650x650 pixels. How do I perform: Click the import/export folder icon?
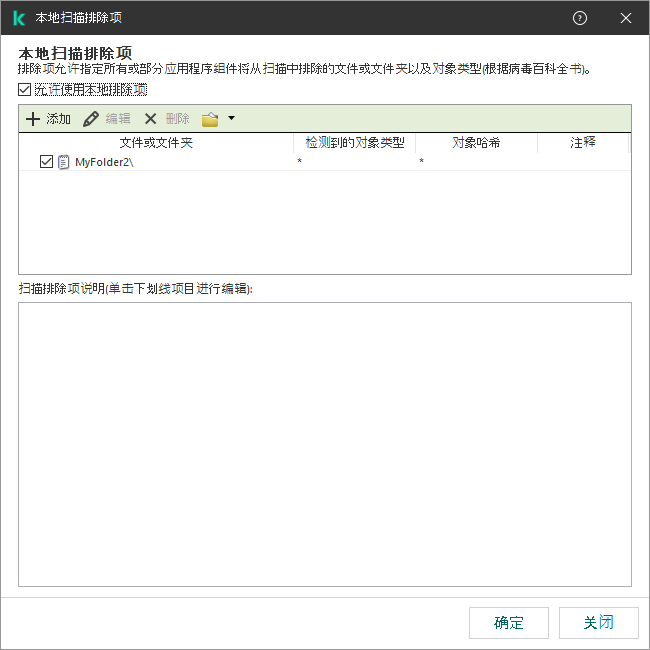click(210, 119)
